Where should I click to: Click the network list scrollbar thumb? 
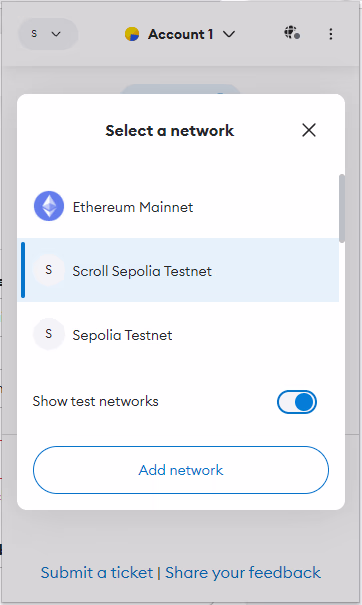point(342,208)
